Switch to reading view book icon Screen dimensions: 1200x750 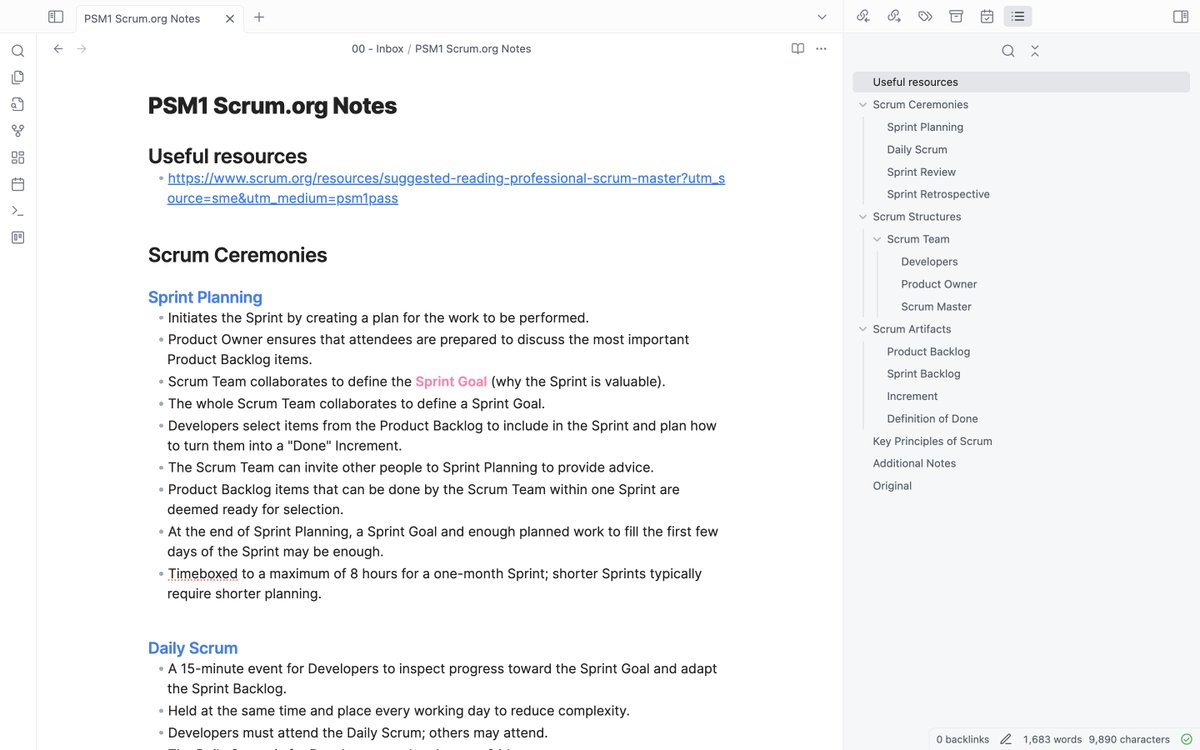(x=797, y=48)
